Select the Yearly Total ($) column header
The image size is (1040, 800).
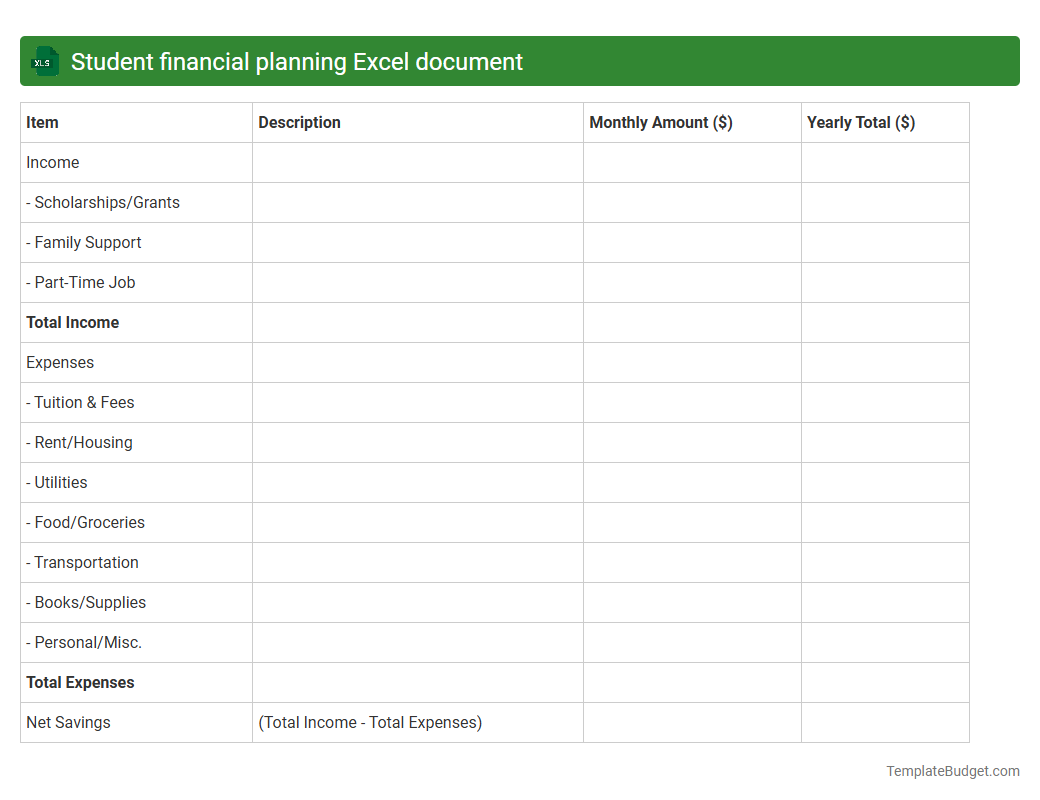[x=861, y=122]
